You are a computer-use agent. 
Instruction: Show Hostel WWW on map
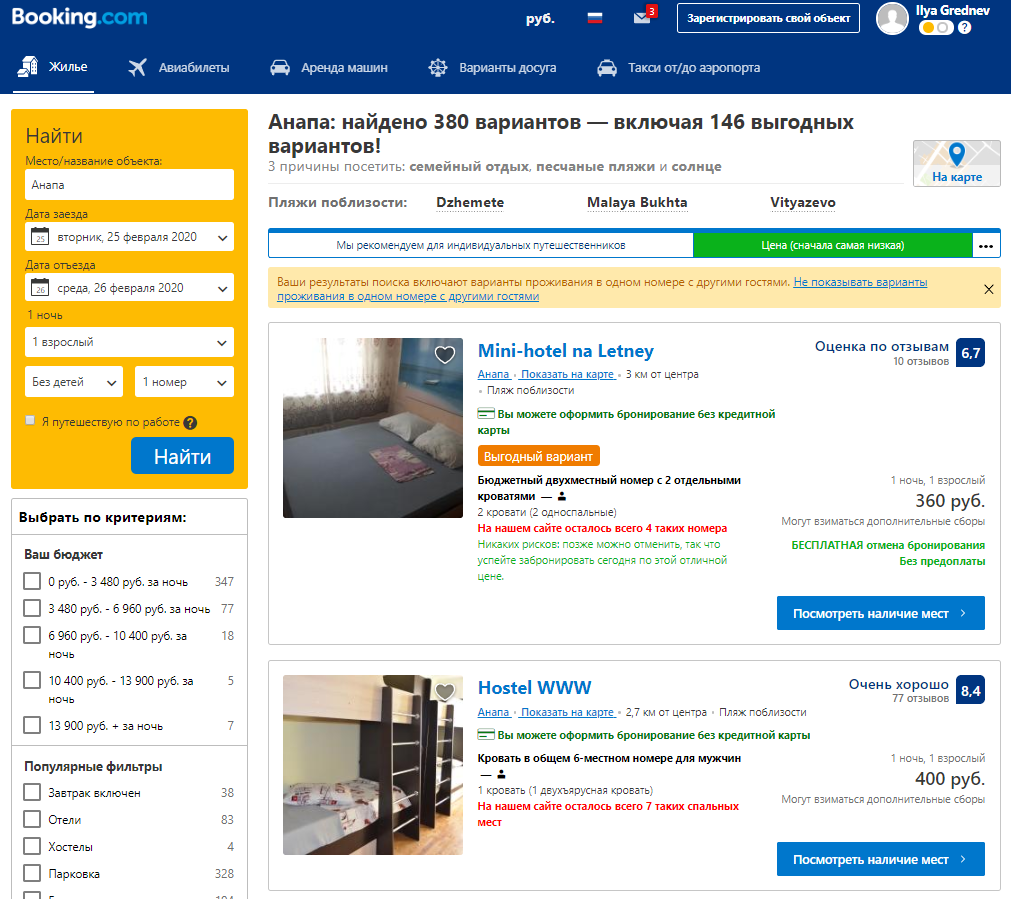coord(567,712)
